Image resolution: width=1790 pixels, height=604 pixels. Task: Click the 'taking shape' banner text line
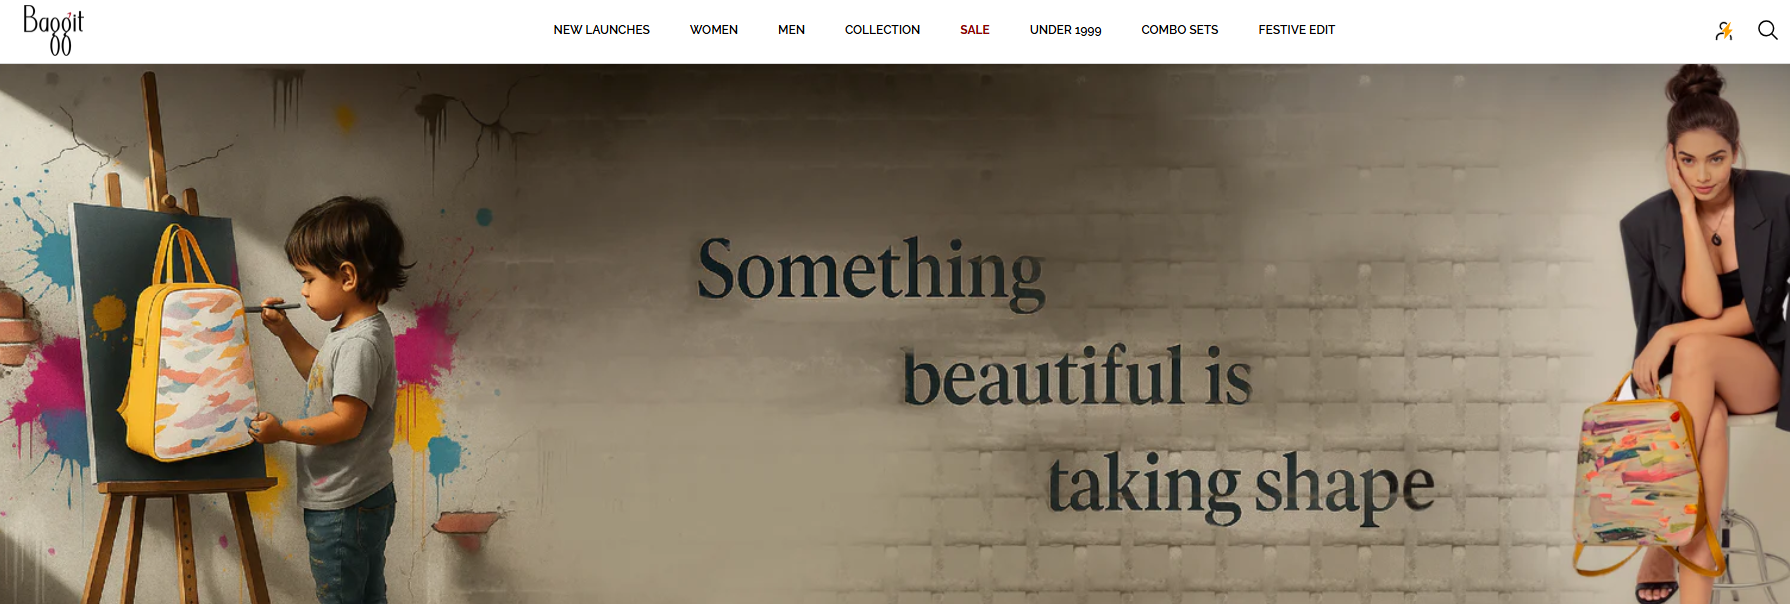click(x=1241, y=487)
